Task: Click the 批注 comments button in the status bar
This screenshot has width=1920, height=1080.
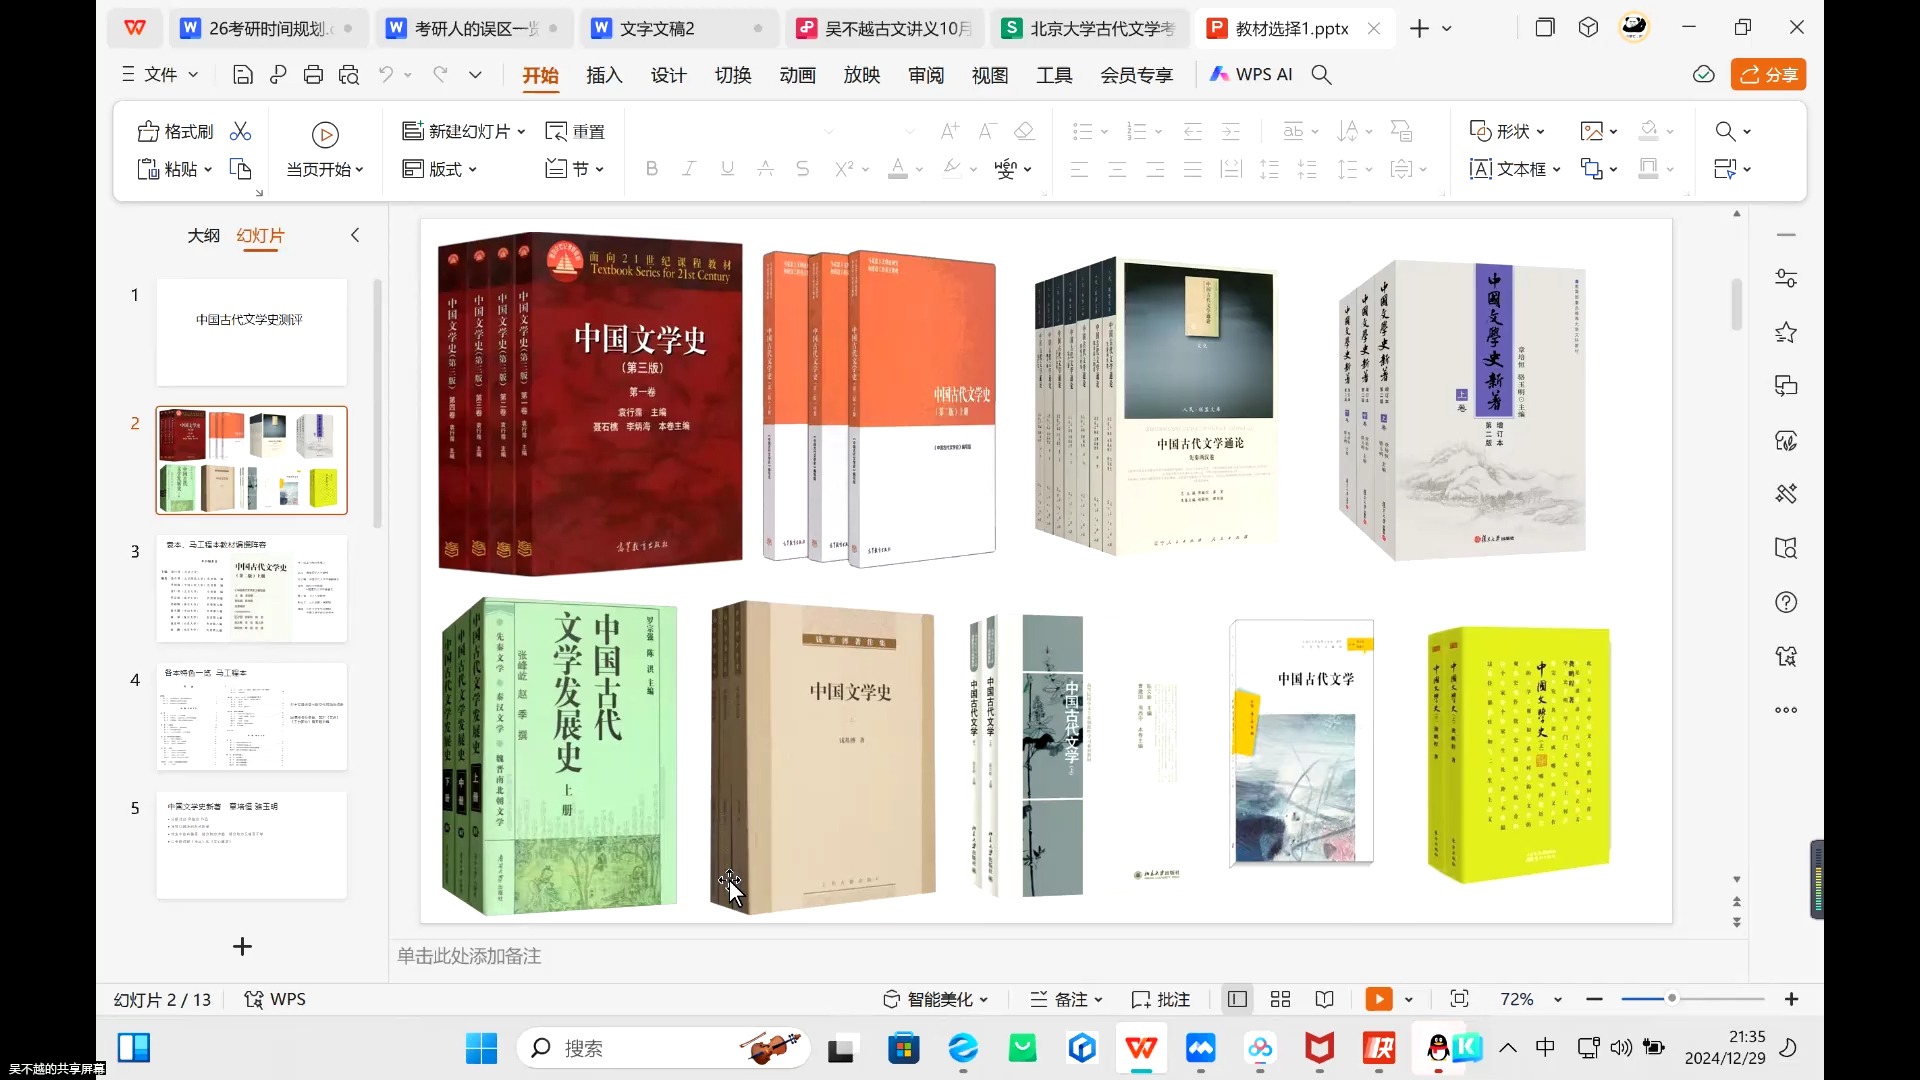Action: coord(1161,999)
